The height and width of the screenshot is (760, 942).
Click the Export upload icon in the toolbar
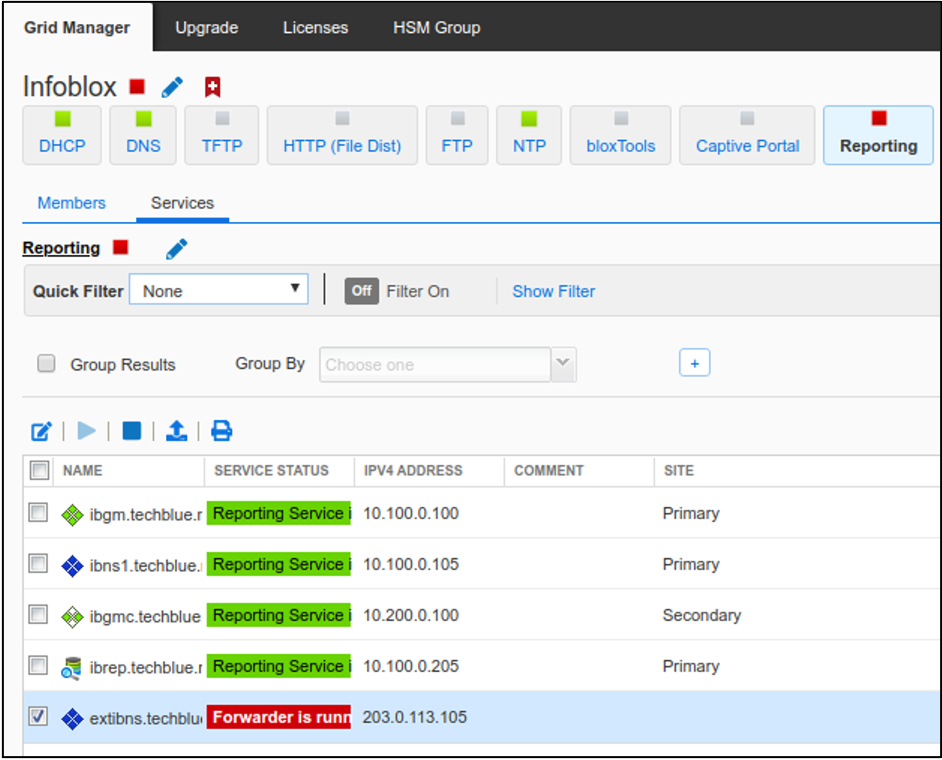(176, 430)
